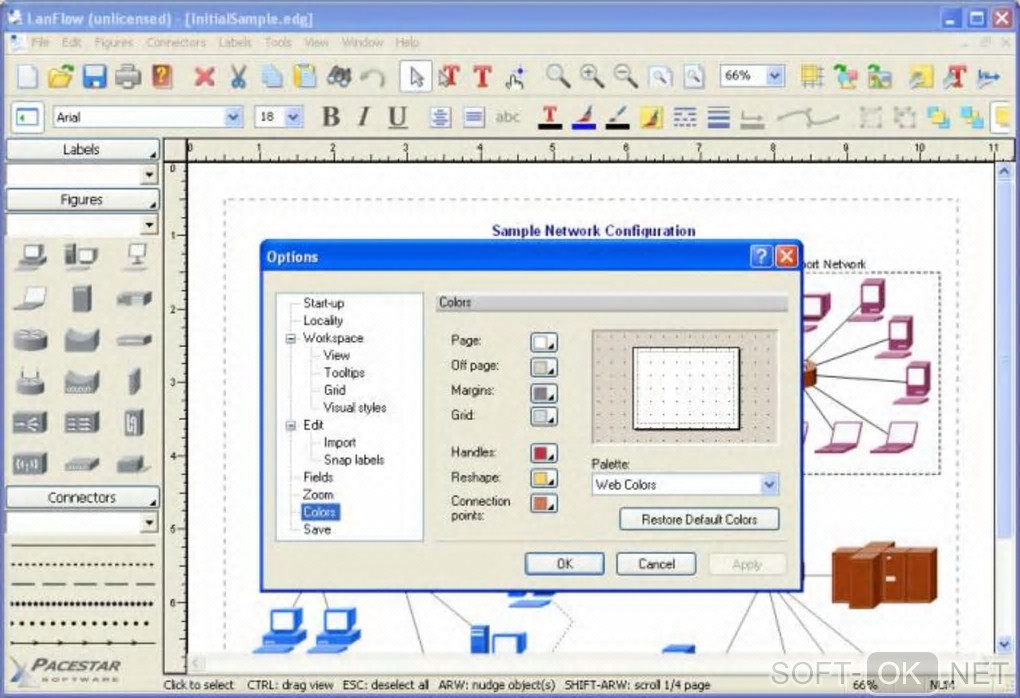Change the Connection points color swatch
Viewport: 1020px width, 698px height.
[544, 503]
